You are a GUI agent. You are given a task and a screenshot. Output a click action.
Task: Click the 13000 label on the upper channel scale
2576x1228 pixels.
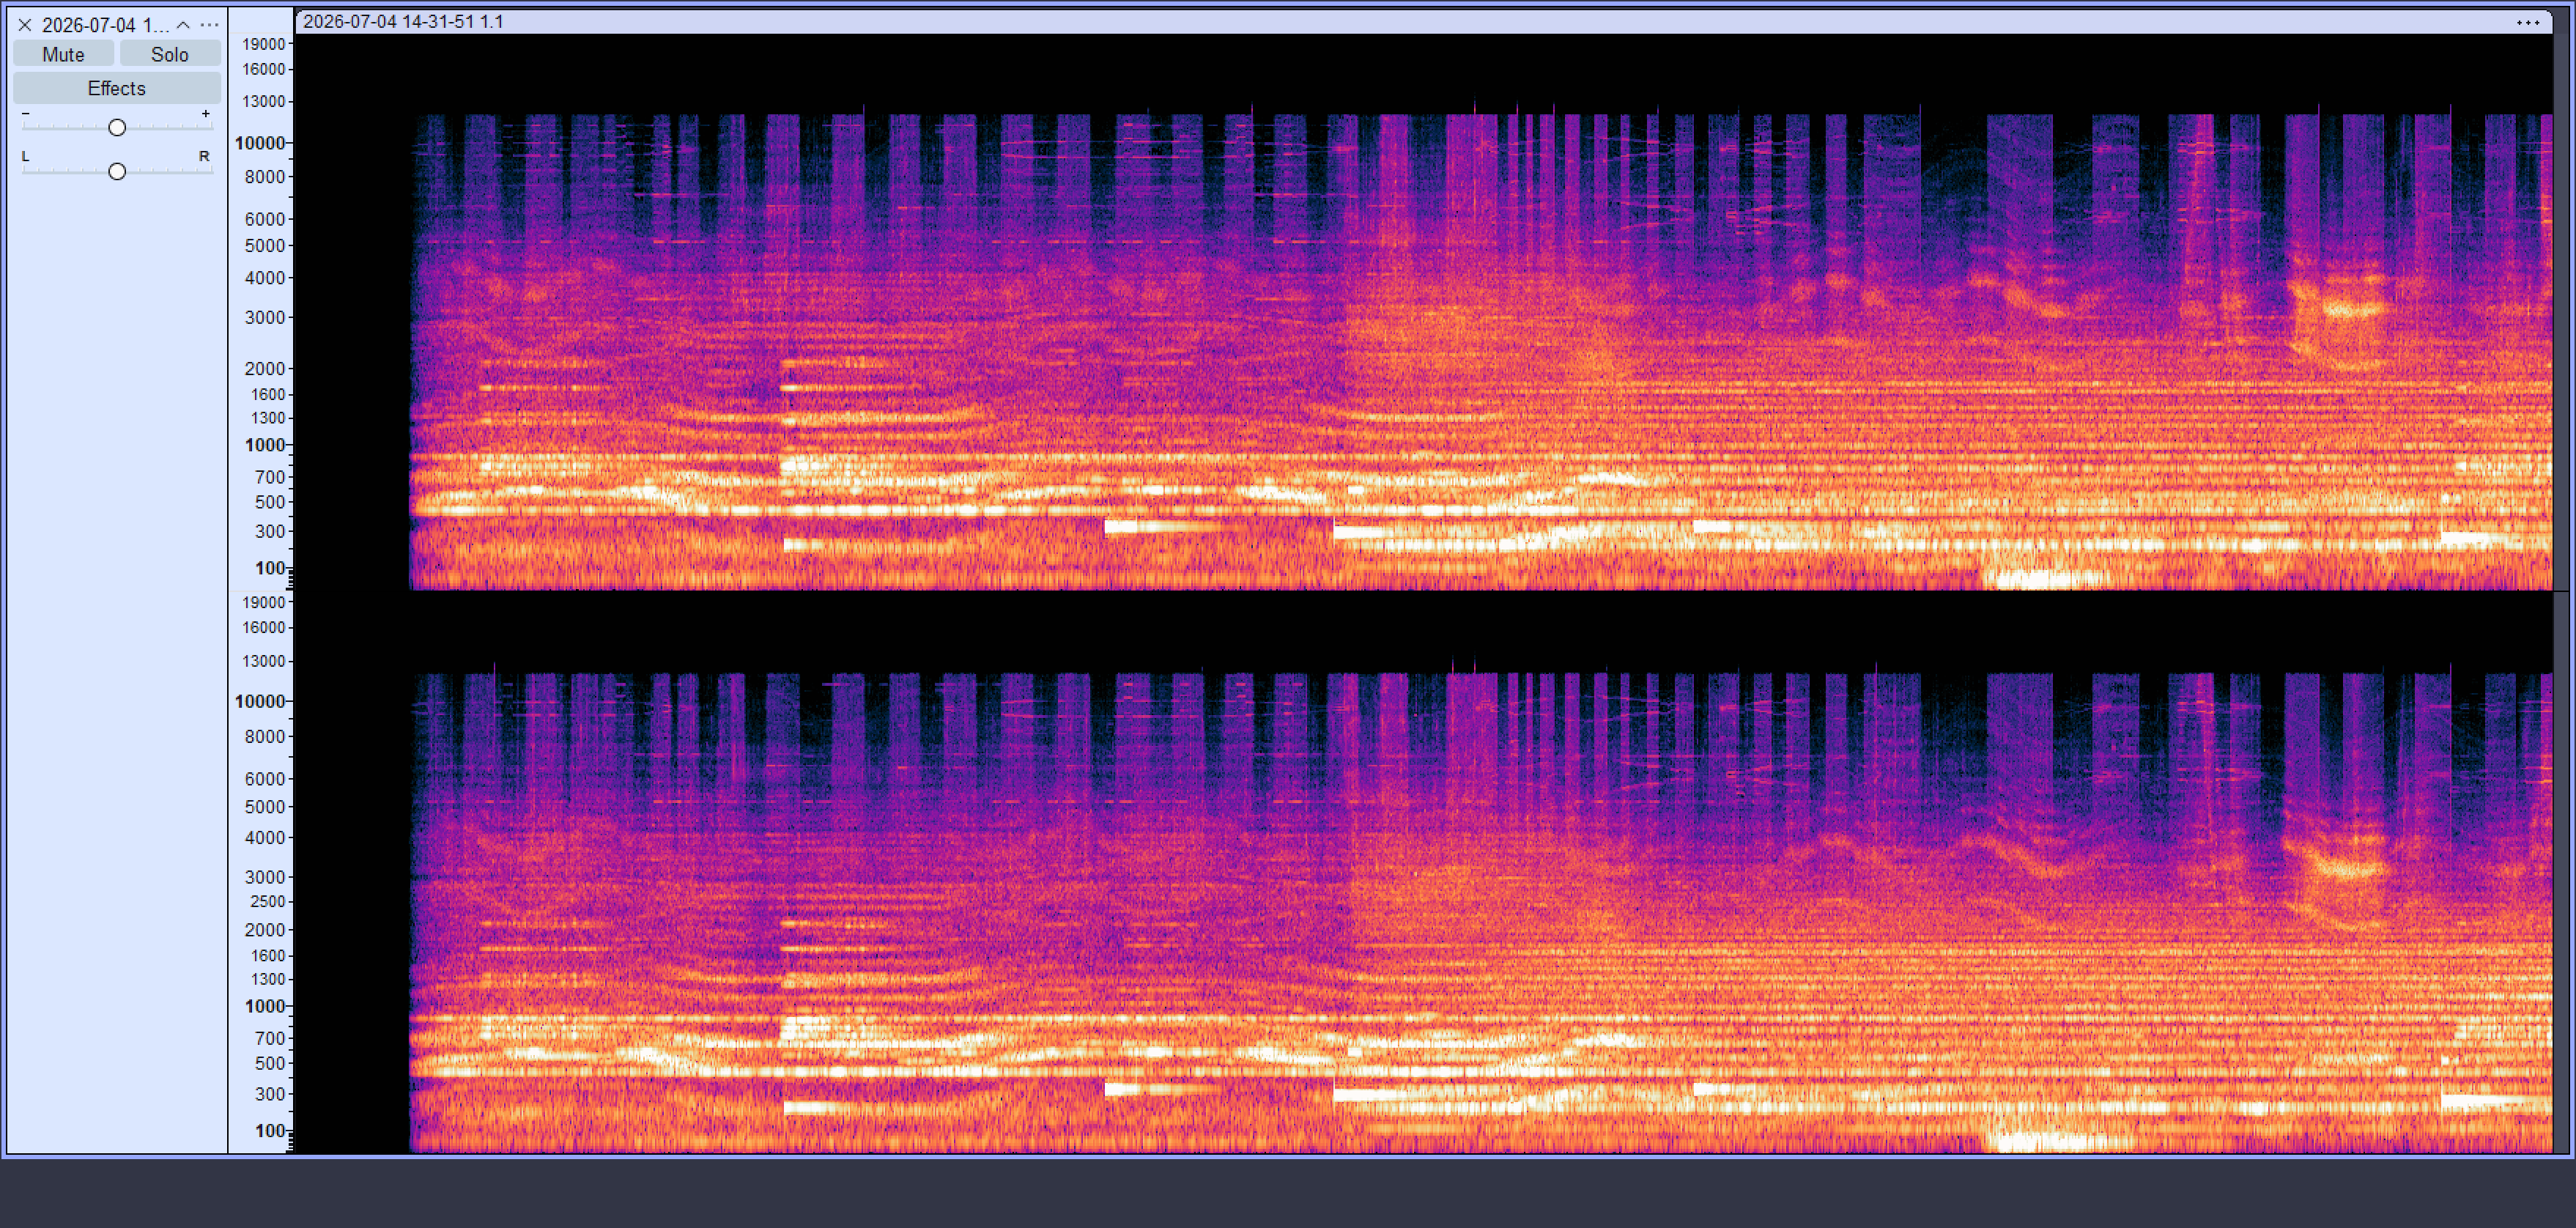pos(264,102)
